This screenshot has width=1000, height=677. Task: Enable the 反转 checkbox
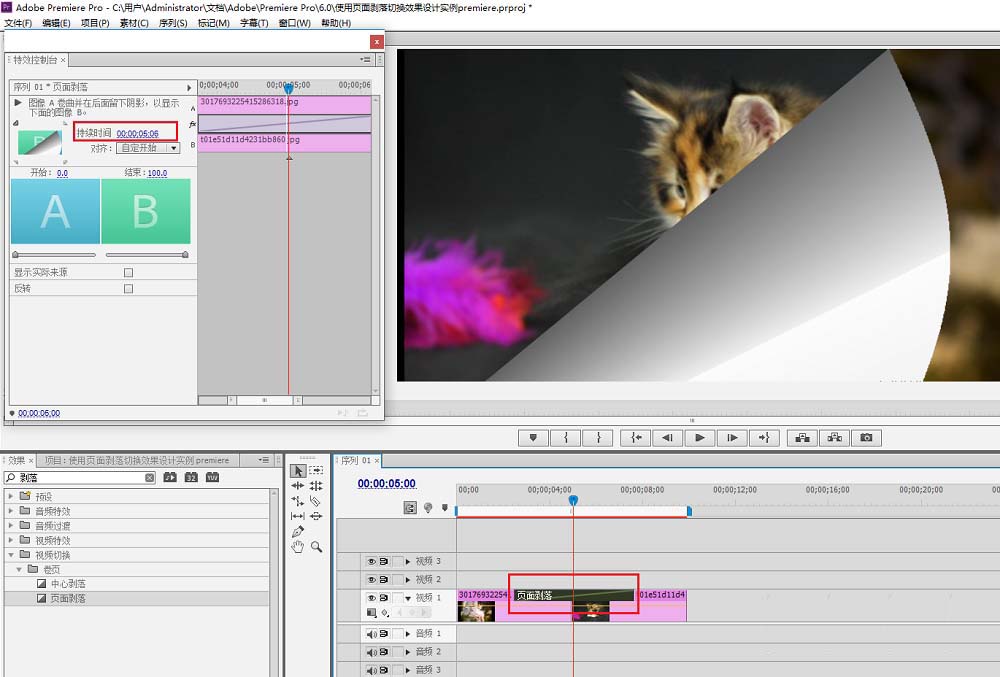tap(128, 289)
